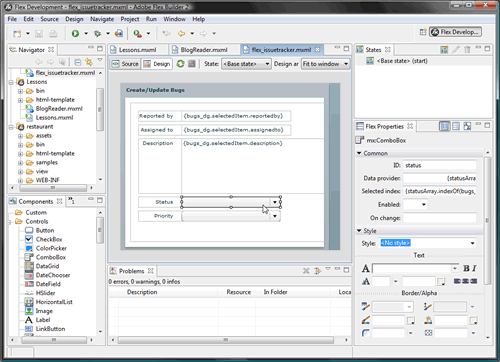Image resolution: width=500 pixels, height=362 pixels.
Task: Switch to Category view in Flex Properties
Action: pos(456,126)
